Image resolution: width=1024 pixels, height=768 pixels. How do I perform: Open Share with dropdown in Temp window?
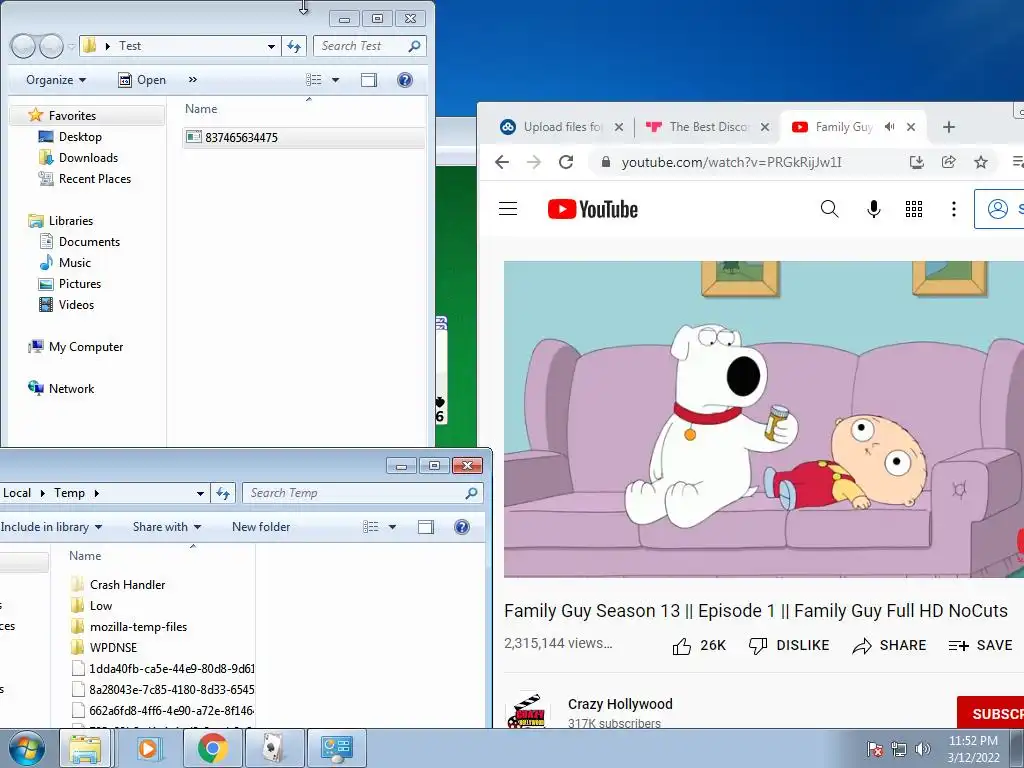tap(167, 527)
